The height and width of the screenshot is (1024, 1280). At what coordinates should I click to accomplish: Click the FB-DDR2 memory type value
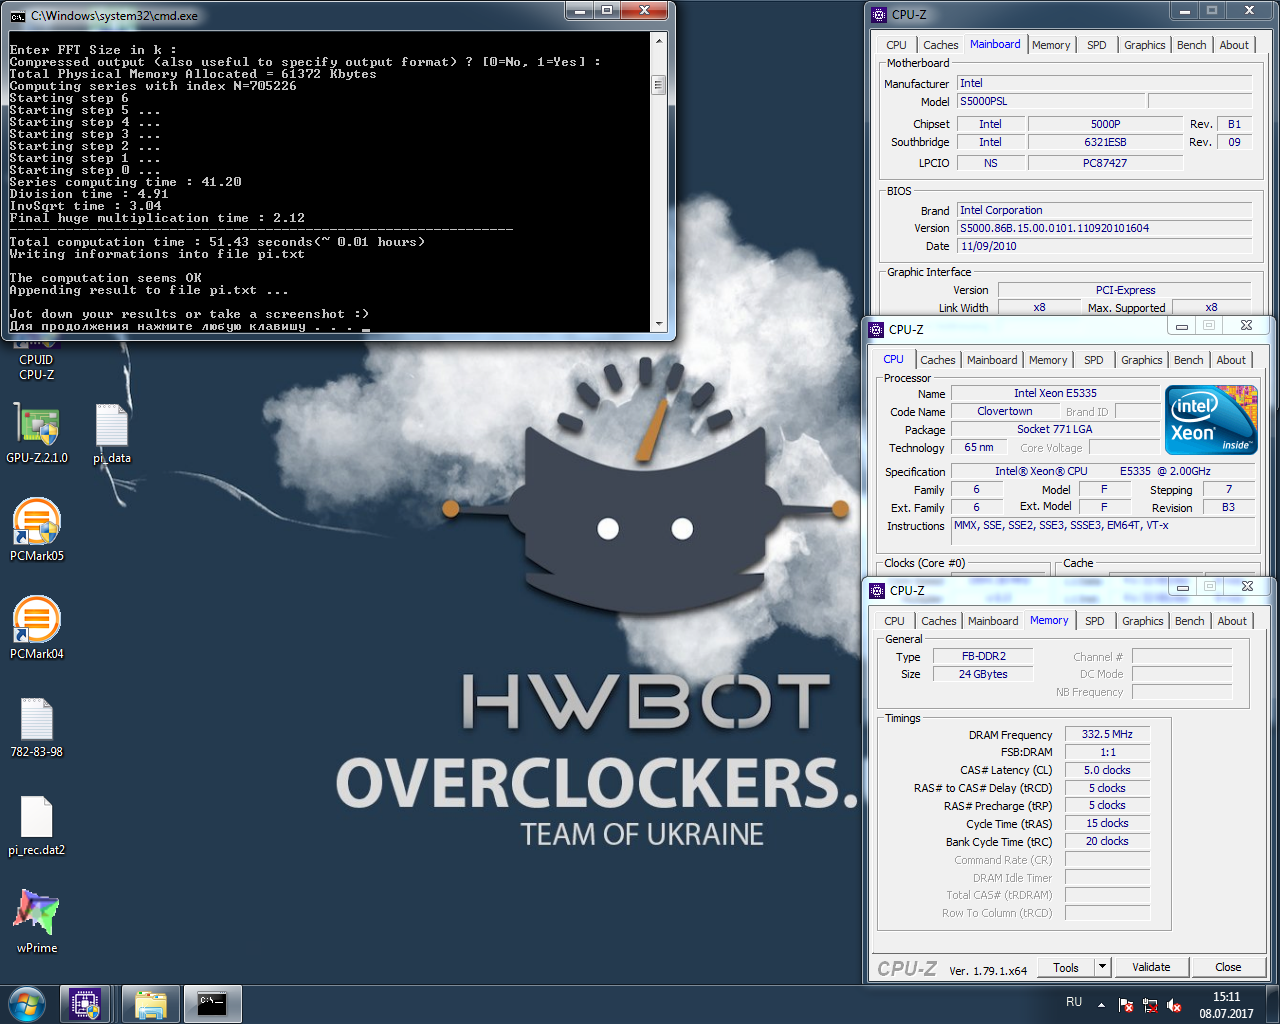point(983,656)
